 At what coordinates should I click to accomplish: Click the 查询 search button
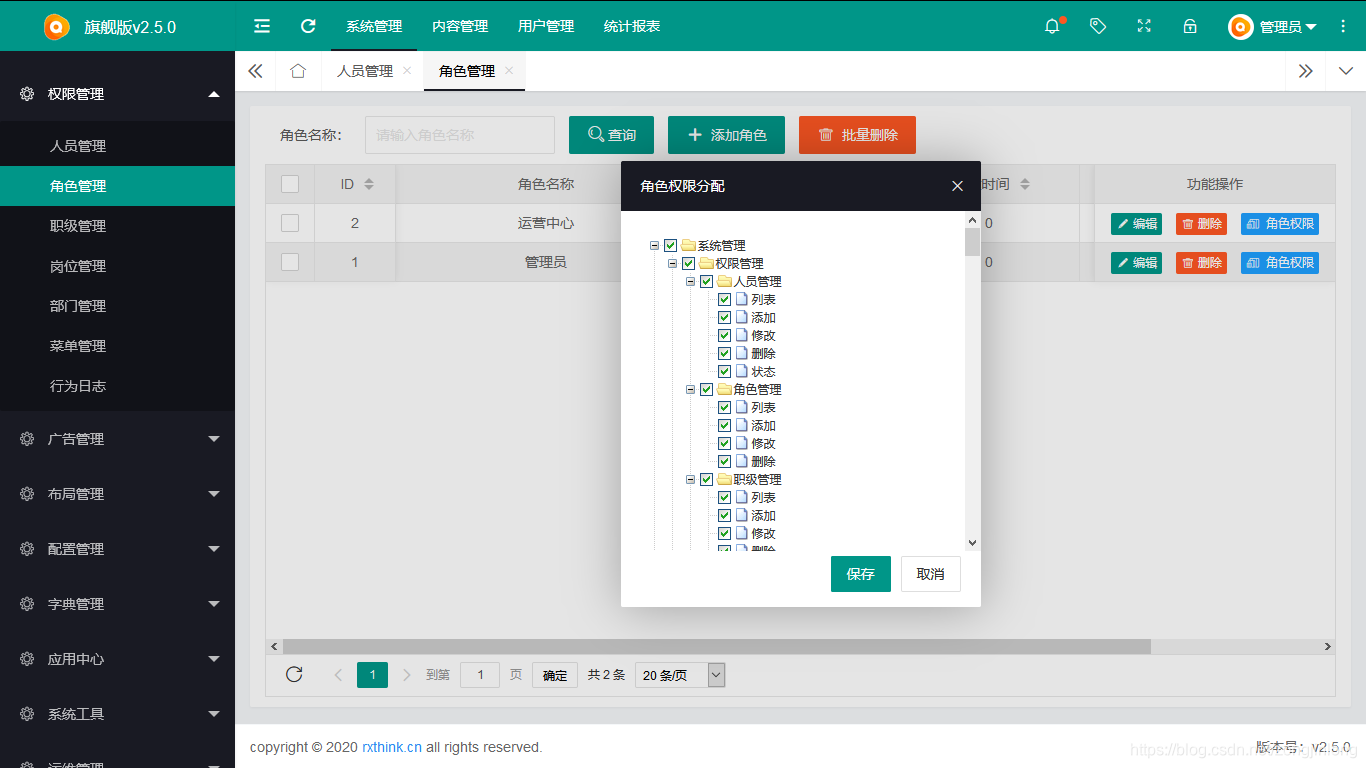612,135
